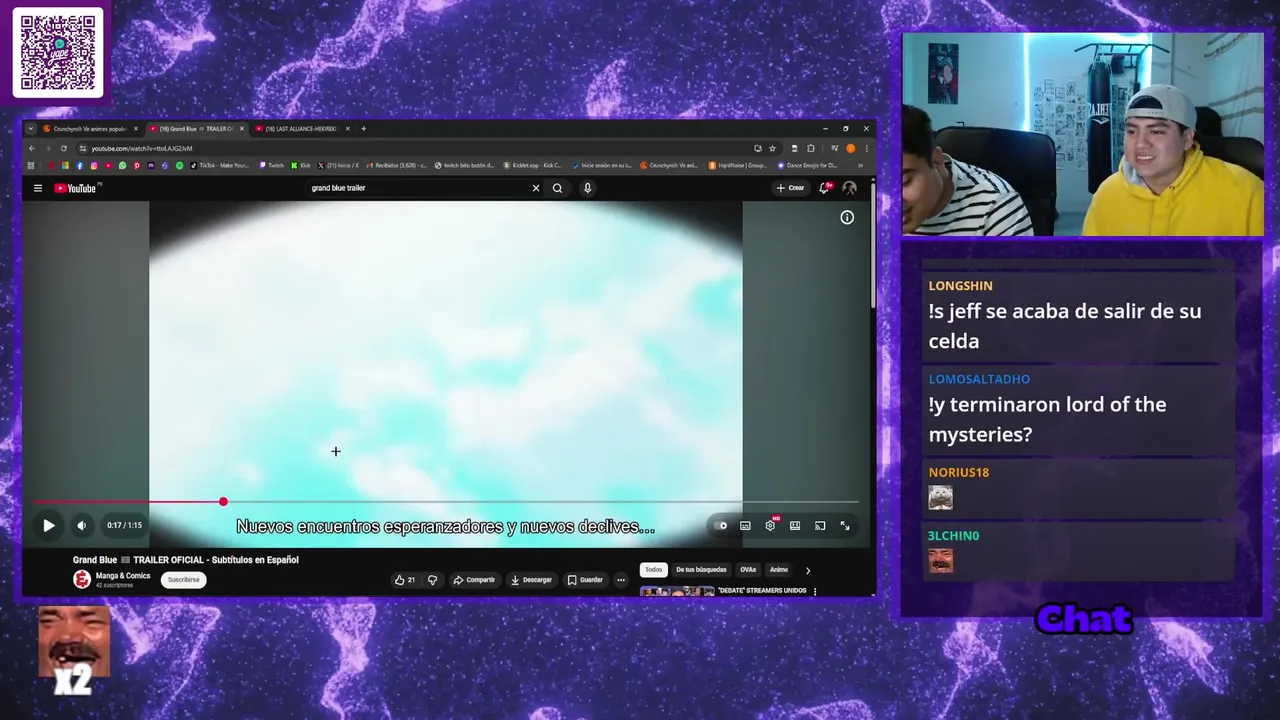This screenshot has width=1280, height=720.
Task: Open the YouTube account avatar menu
Action: point(849,188)
